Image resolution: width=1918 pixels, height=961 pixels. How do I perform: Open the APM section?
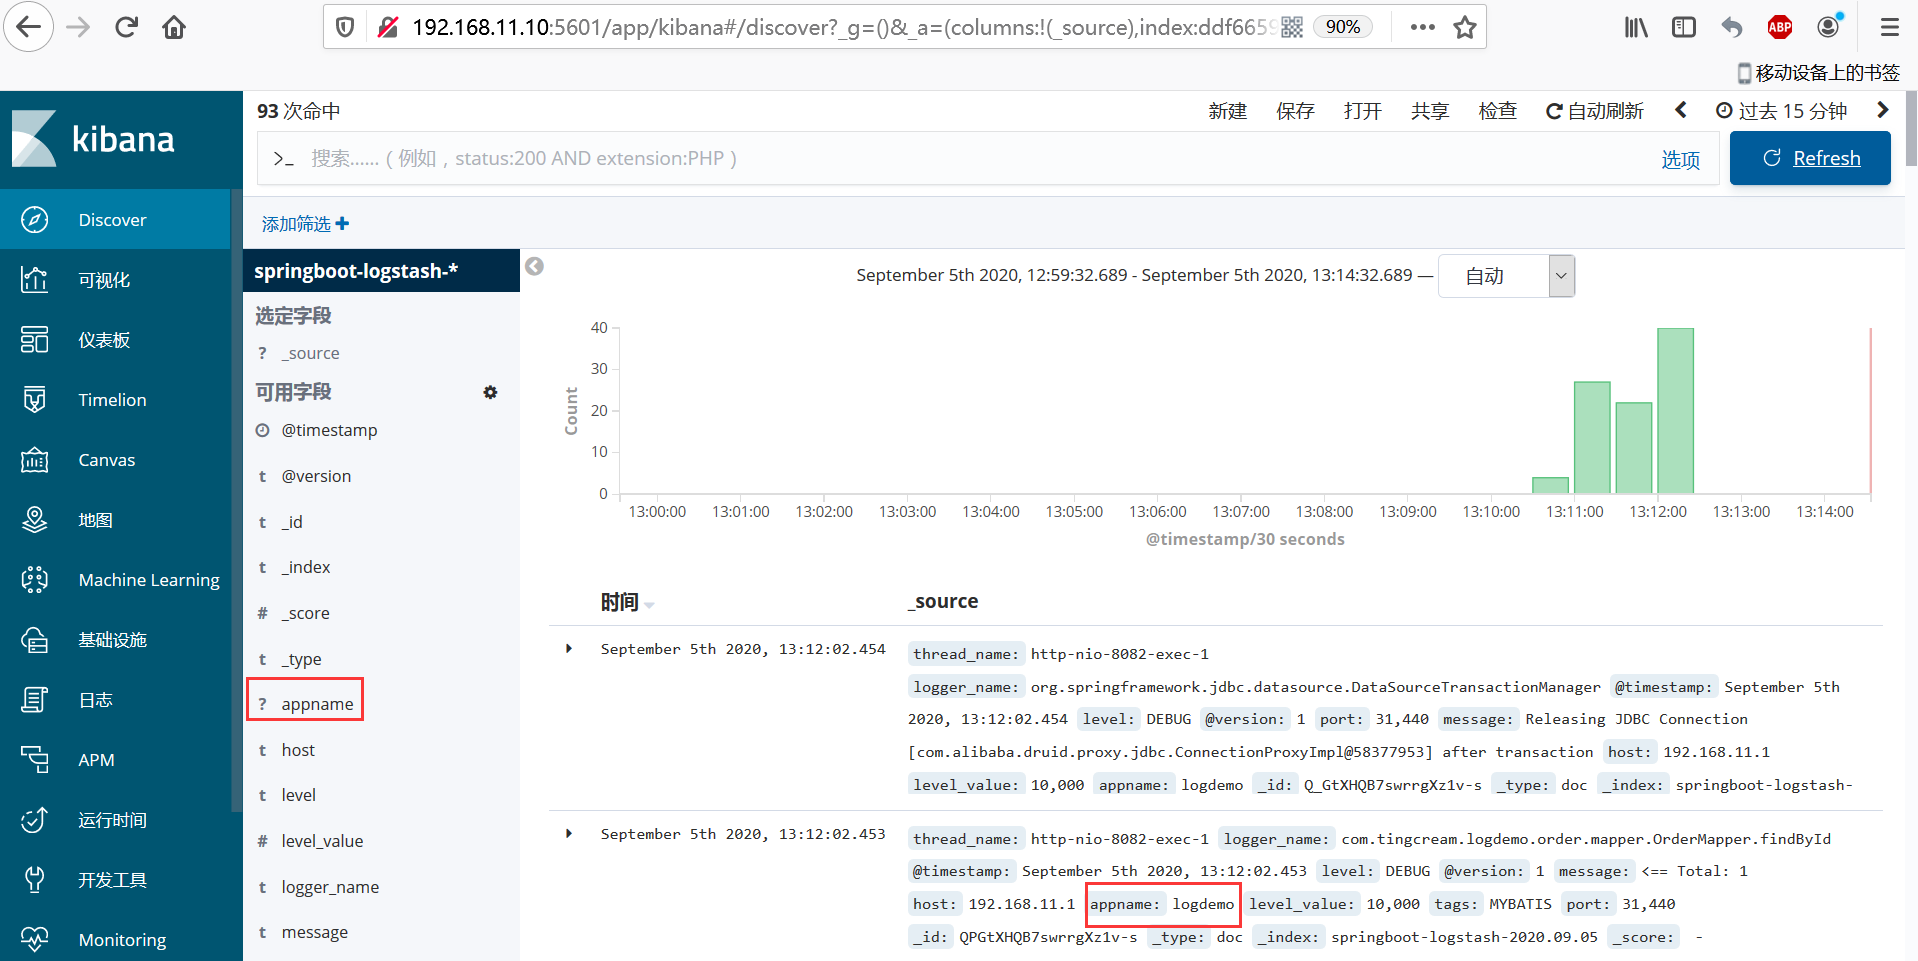coord(96,759)
